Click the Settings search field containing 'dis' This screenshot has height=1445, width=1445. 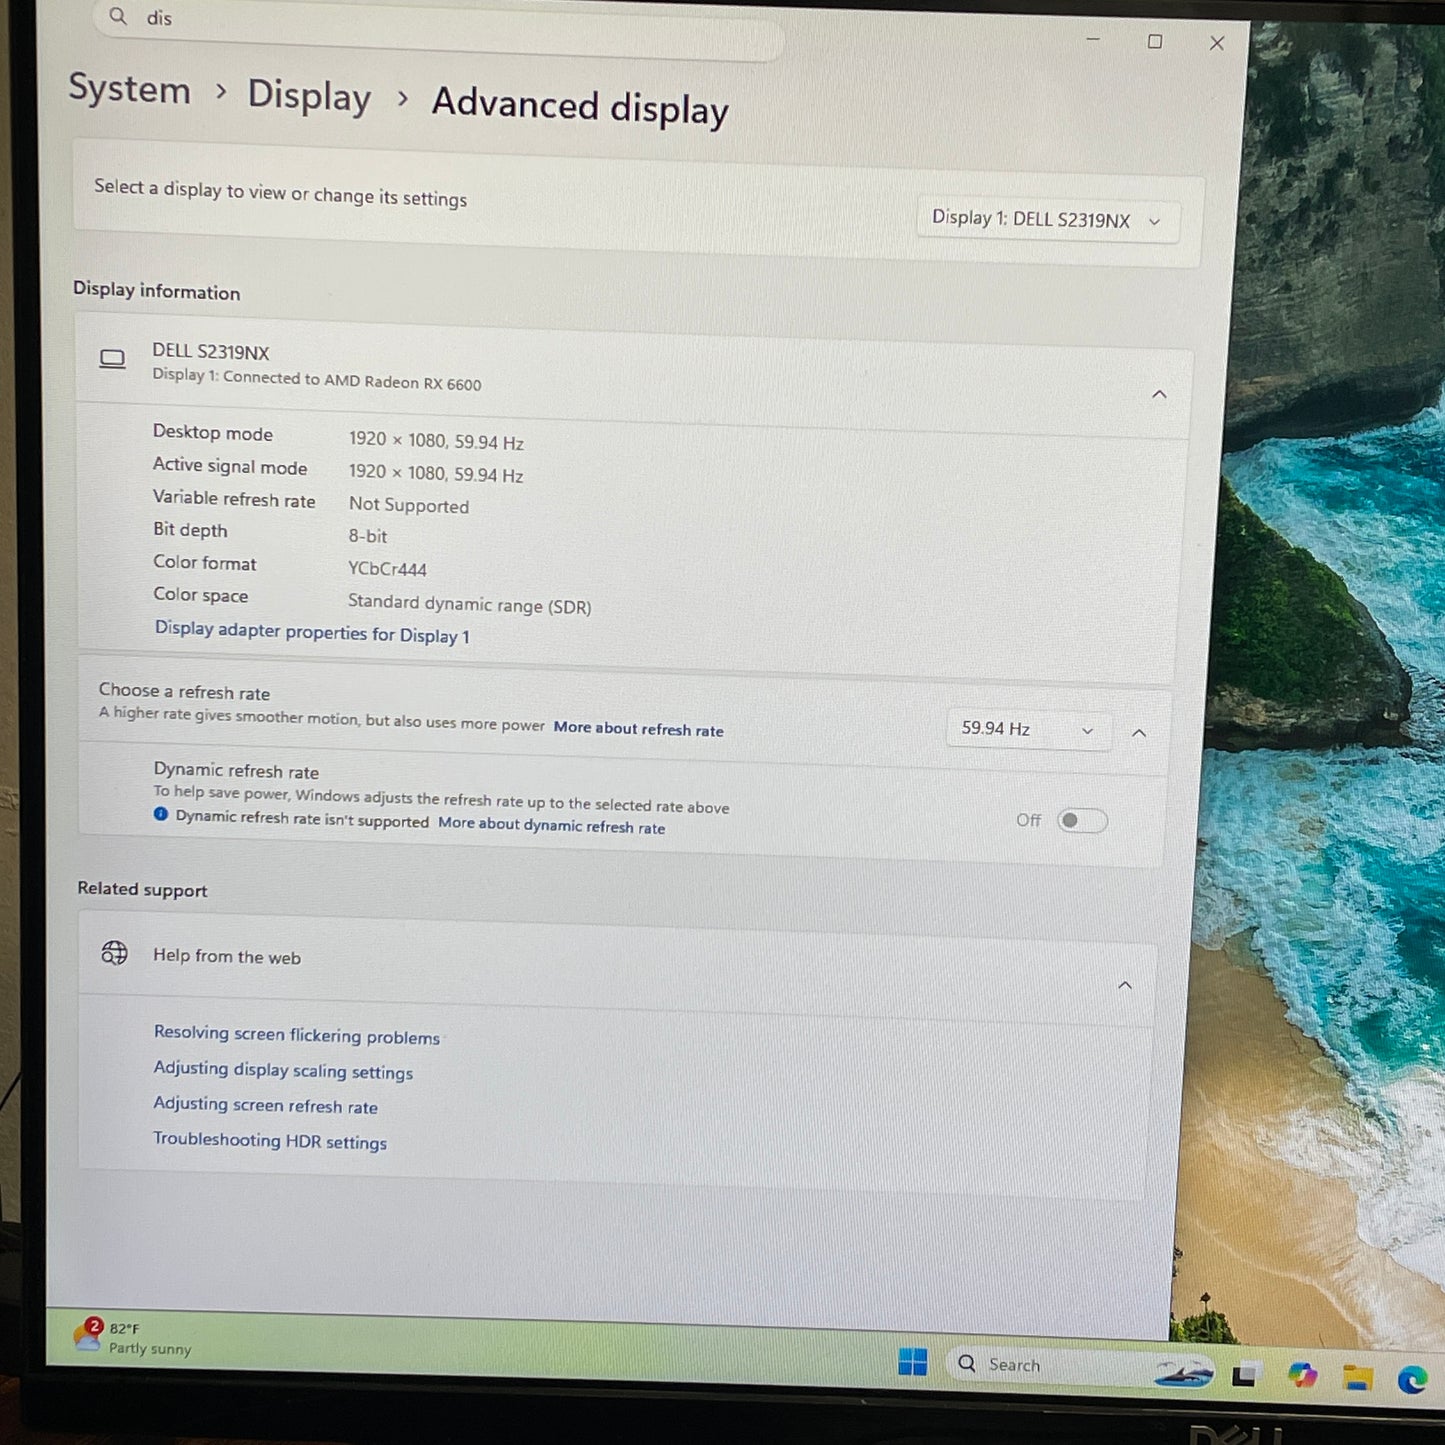click(x=438, y=28)
